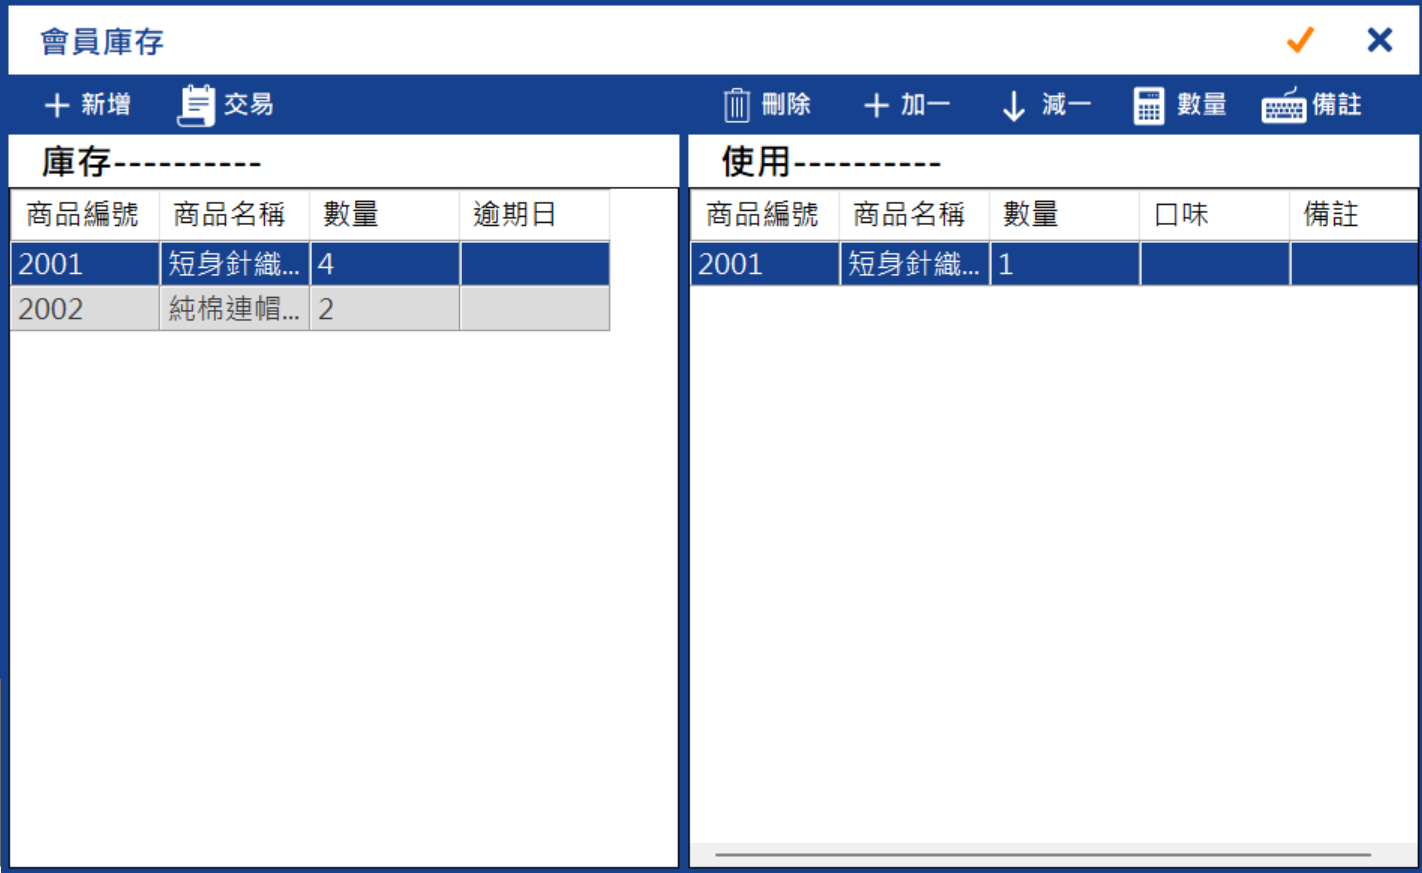Select the 2001 row in 使用 table
1422x873 pixels.
click(1054, 264)
